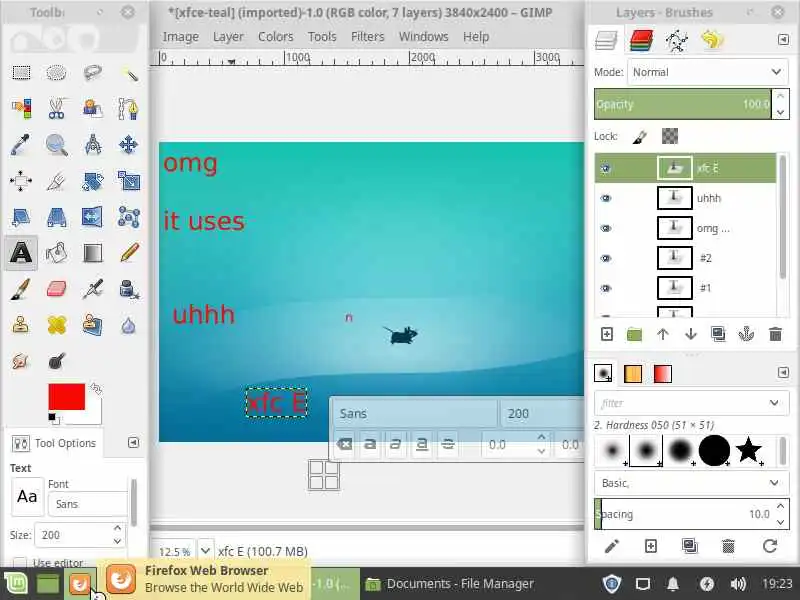The image size is (800, 600).
Task: Select the Measure compass tool
Action: tap(92, 145)
